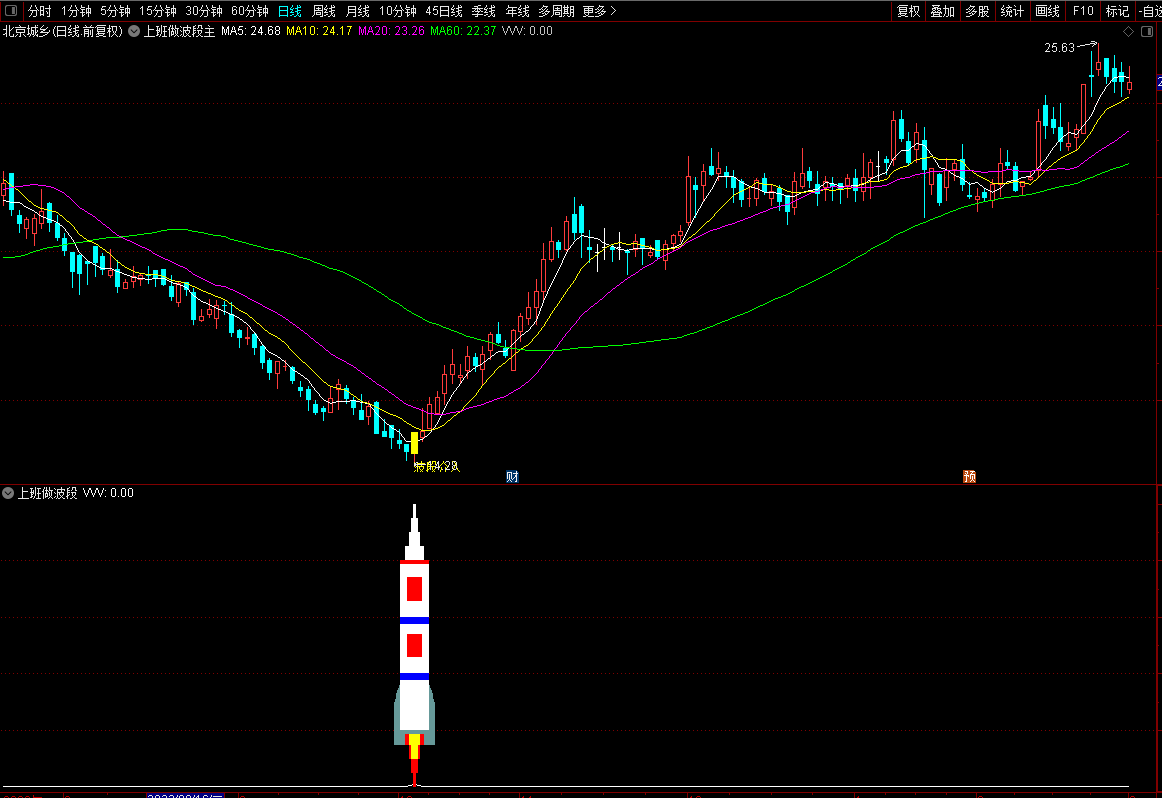Switch to the 年线 yearly chart
Screen dimensions: 1162x798
pyautogui.click(x=518, y=11)
